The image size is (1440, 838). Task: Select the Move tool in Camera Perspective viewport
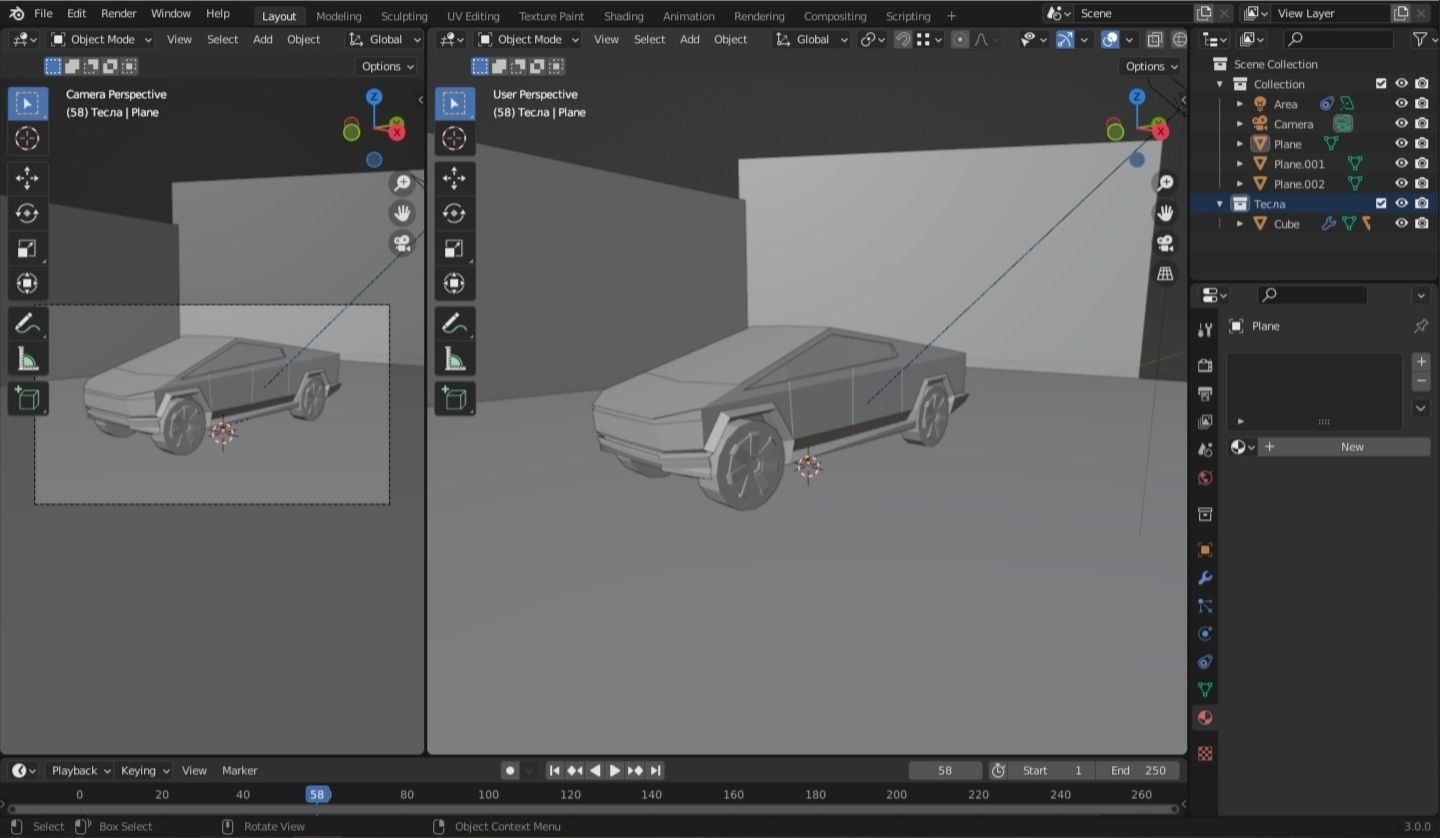click(x=27, y=178)
